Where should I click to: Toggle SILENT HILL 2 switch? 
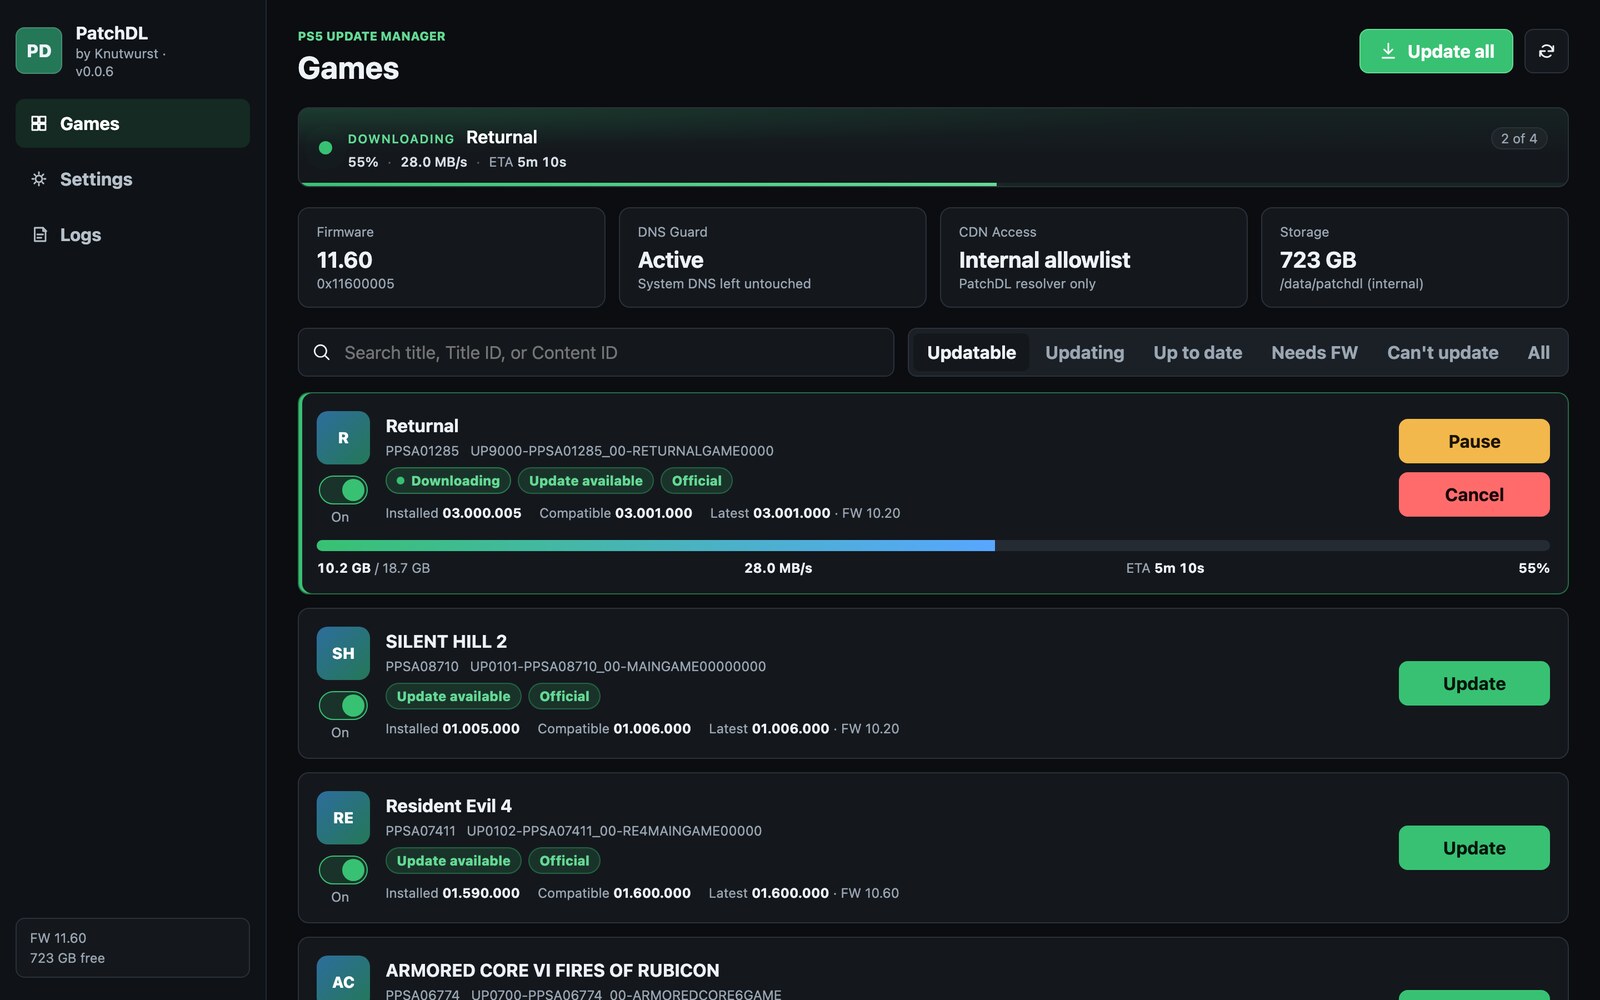coord(343,705)
